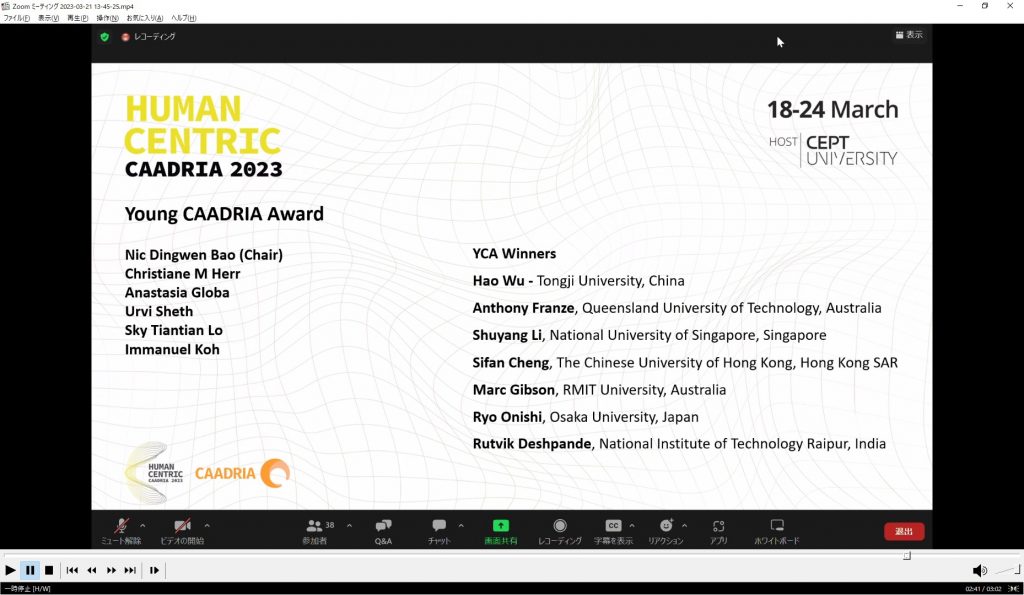This screenshot has width=1024, height=595.
Task: Click the 表示 view button at Zoom's top right
Action: point(909,35)
